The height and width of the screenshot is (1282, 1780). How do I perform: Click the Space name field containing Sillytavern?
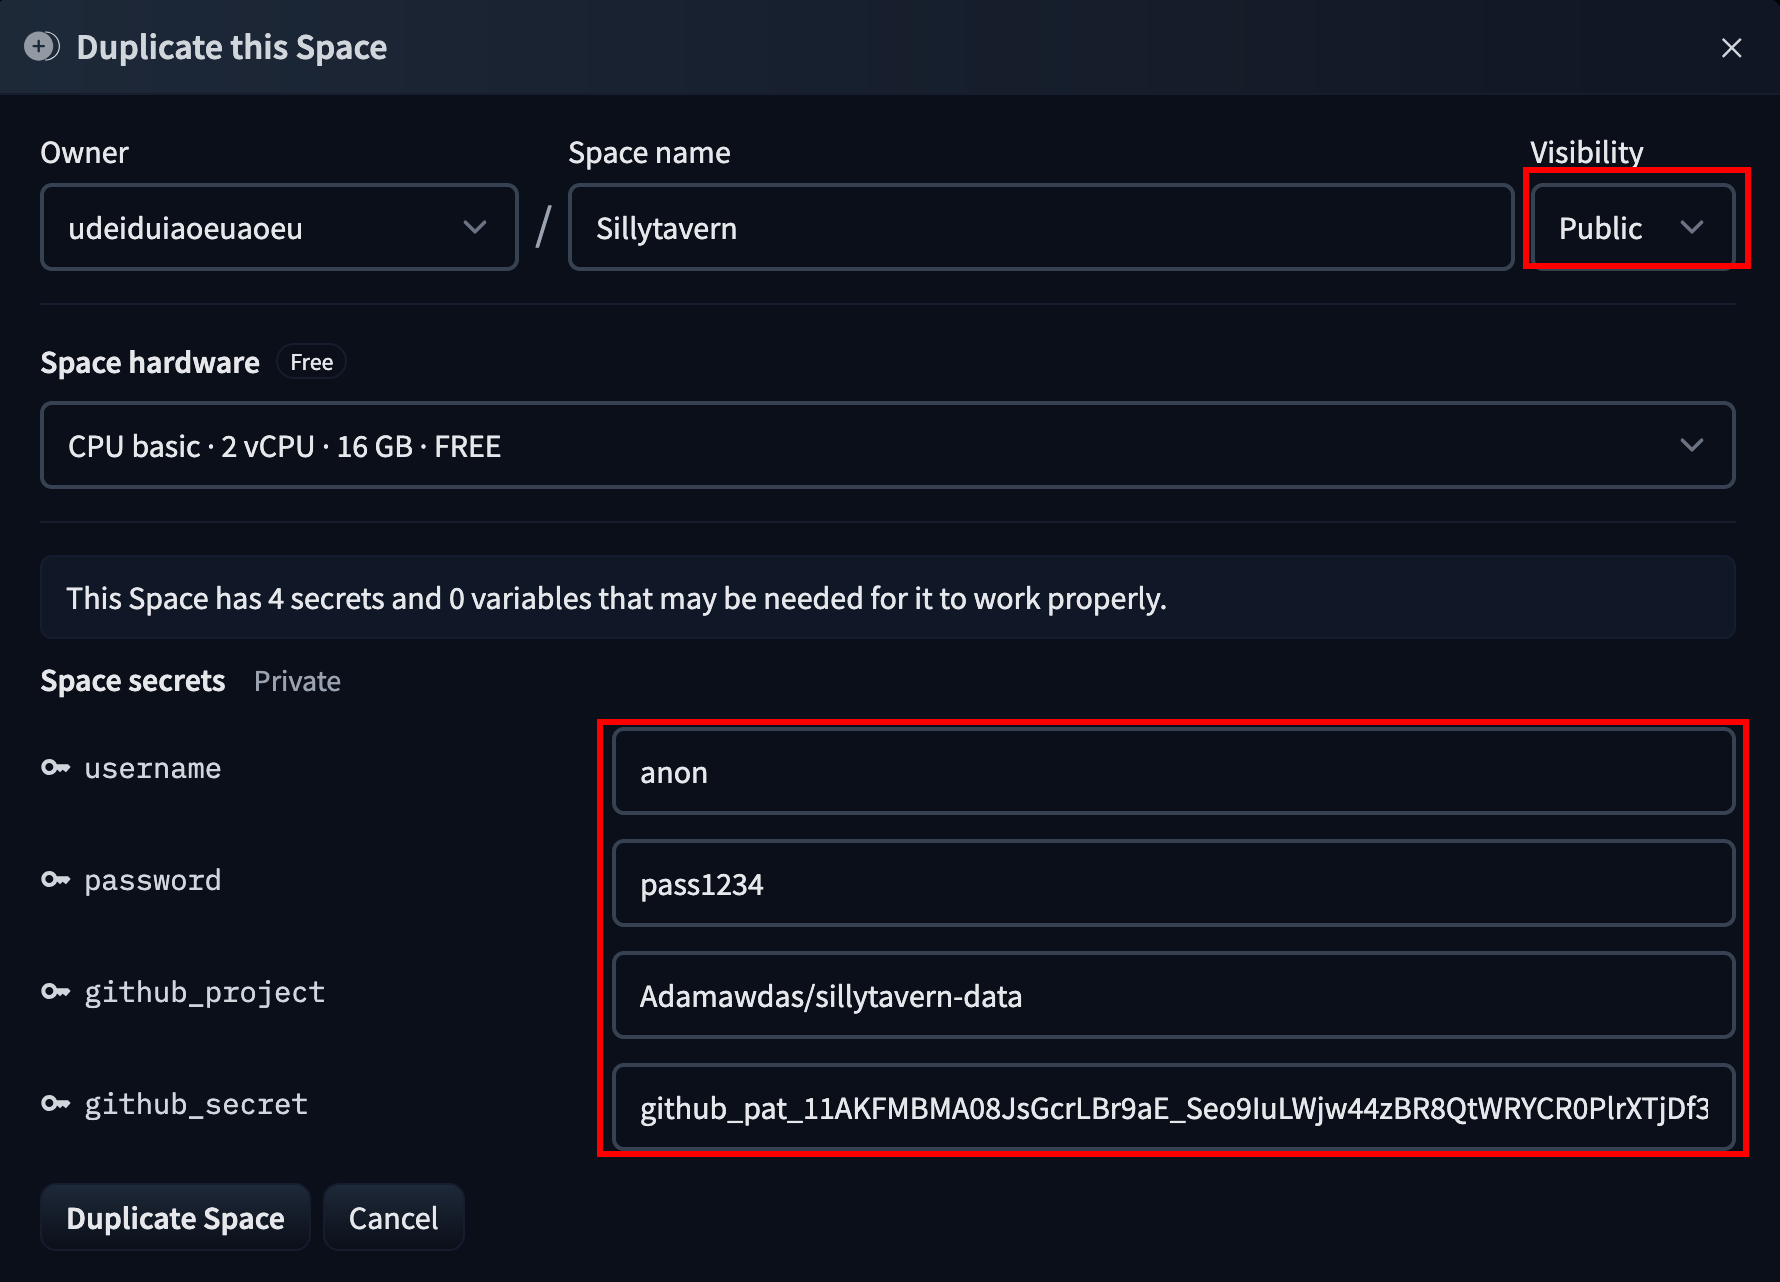coord(1040,228)
